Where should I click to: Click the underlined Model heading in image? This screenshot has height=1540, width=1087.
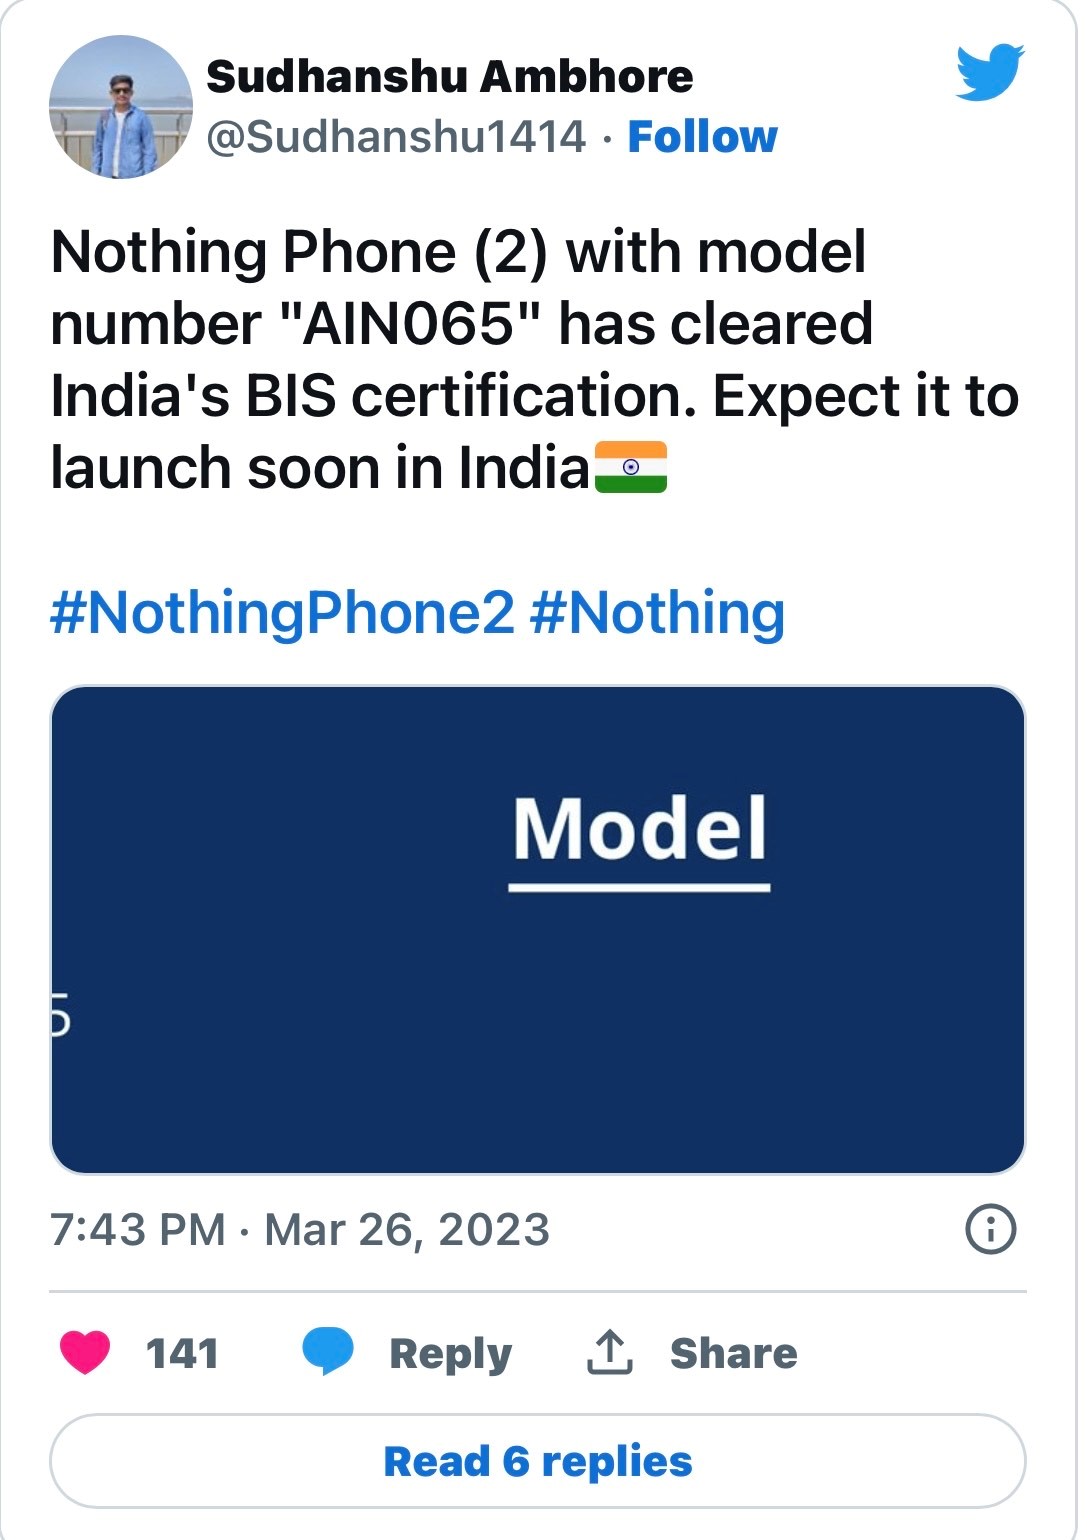click(x=639, y=830)
